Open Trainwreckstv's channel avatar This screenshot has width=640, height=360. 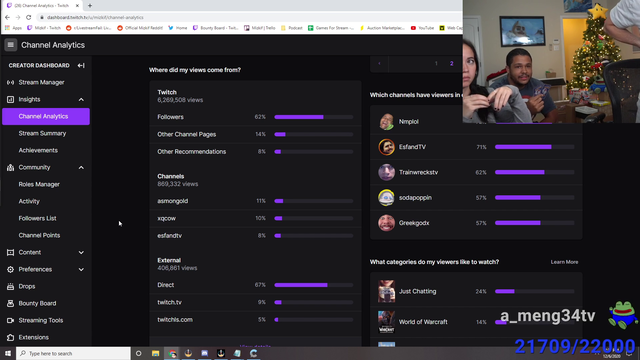[386, 172]
